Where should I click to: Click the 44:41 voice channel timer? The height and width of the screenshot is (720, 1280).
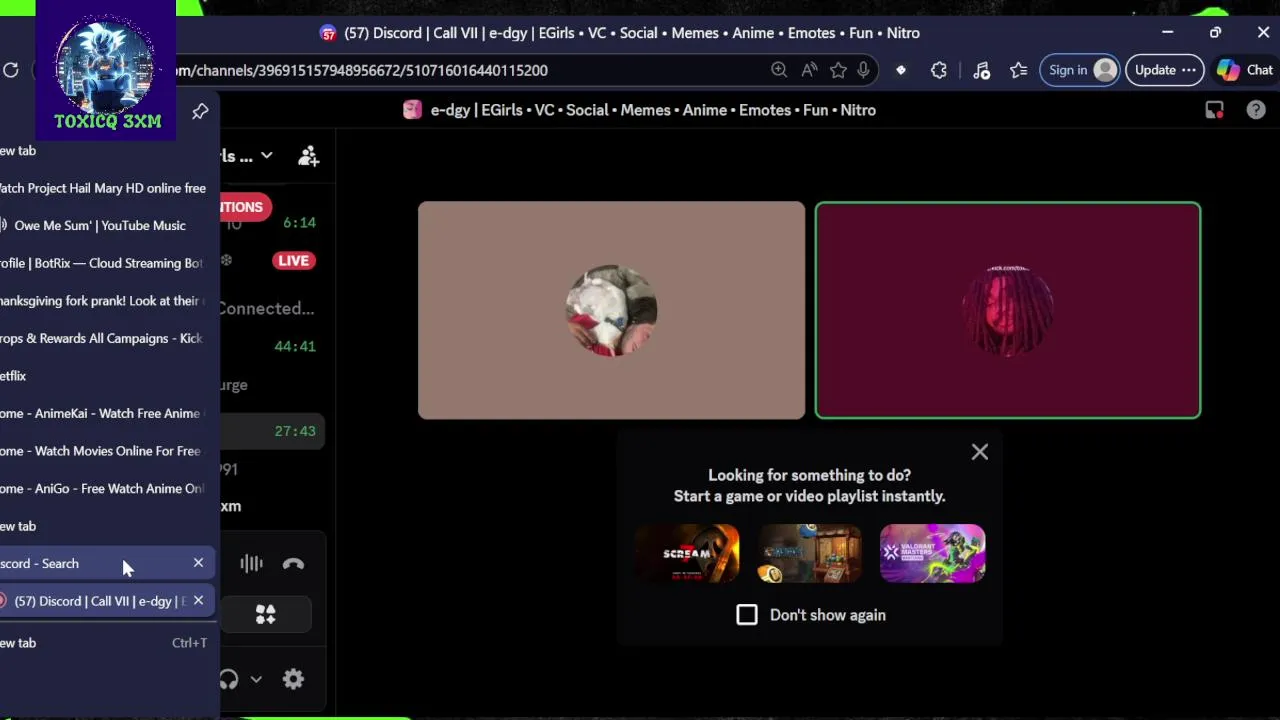coord(295,346)
